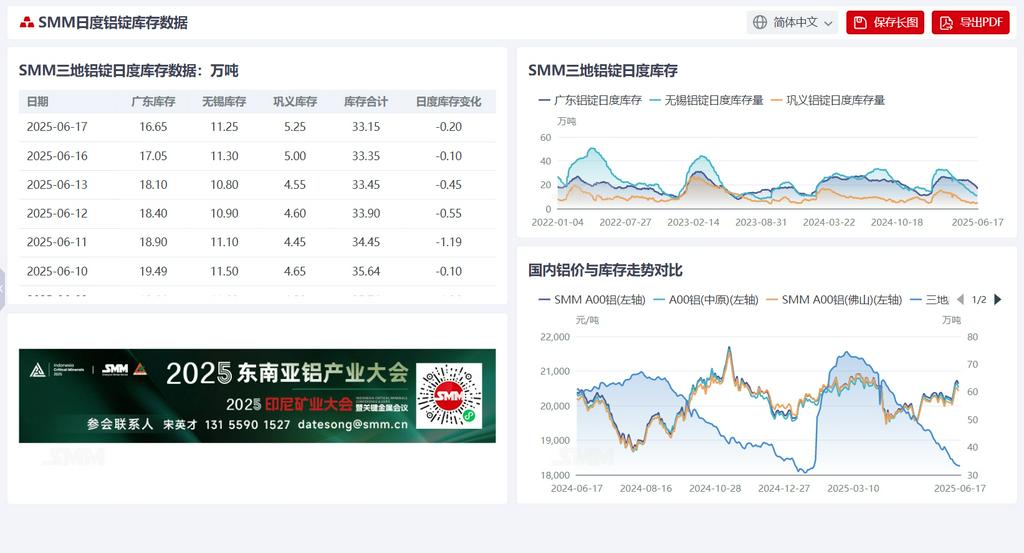Select the 2025-06-16 date cell
This screenshot has height=553, width=1024.
click(x=57, y=156)
